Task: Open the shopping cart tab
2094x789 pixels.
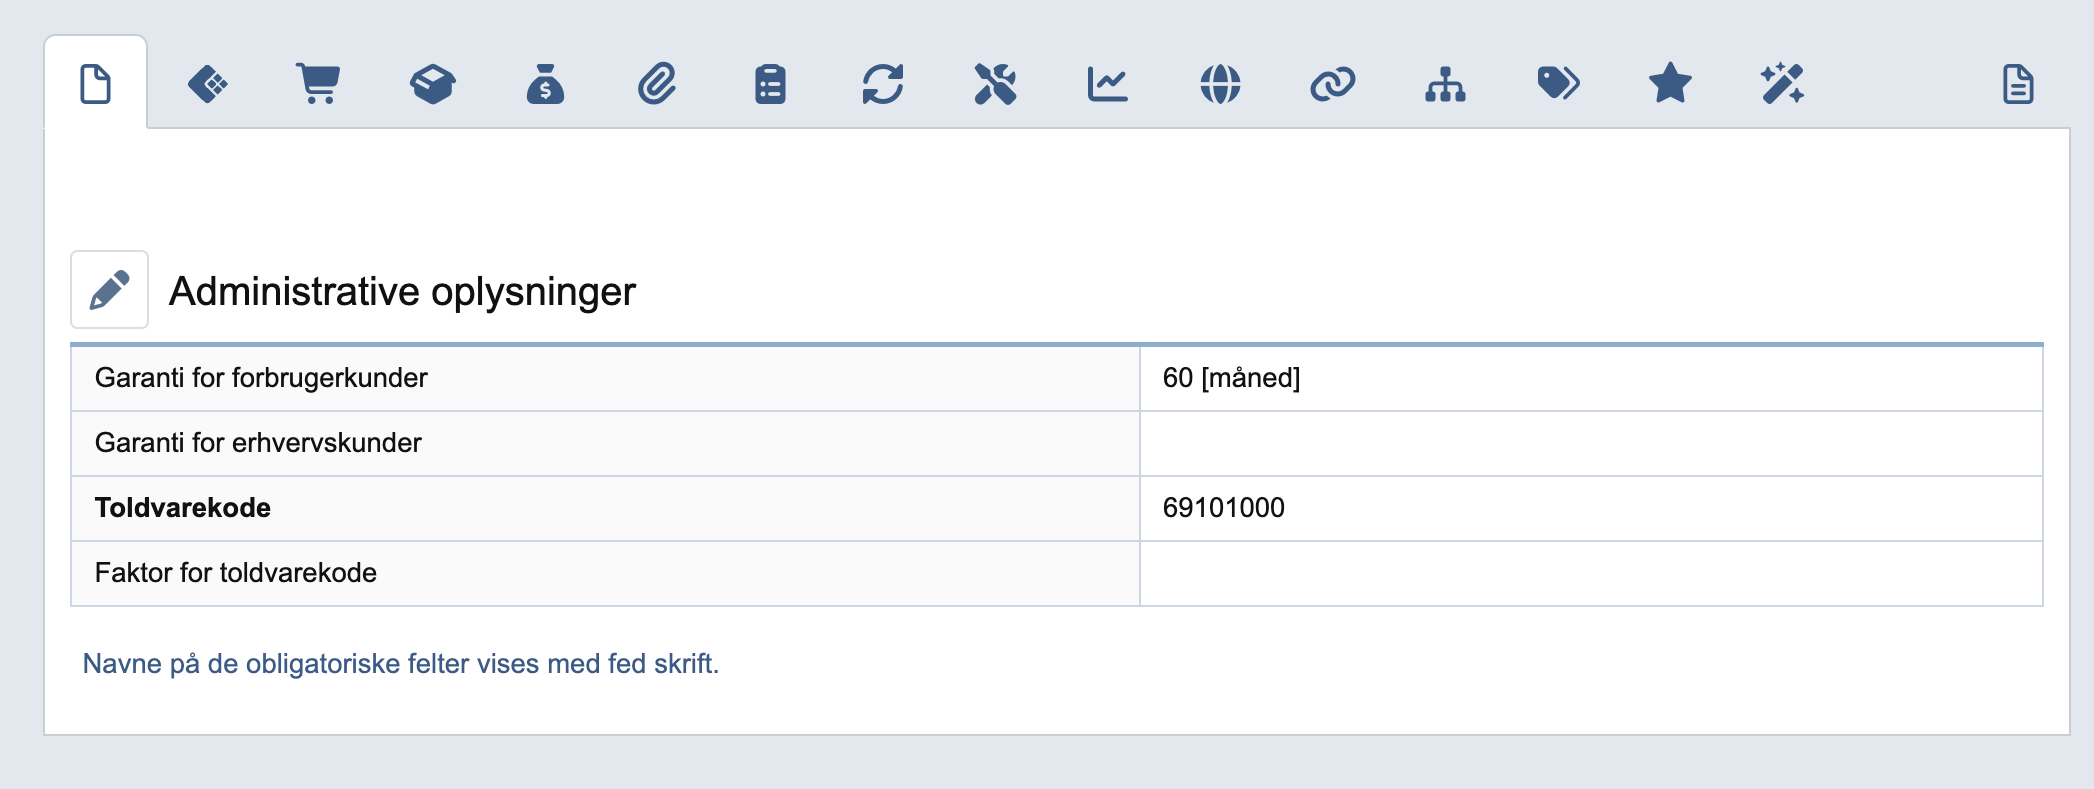Action: click(x=319, y=84)
